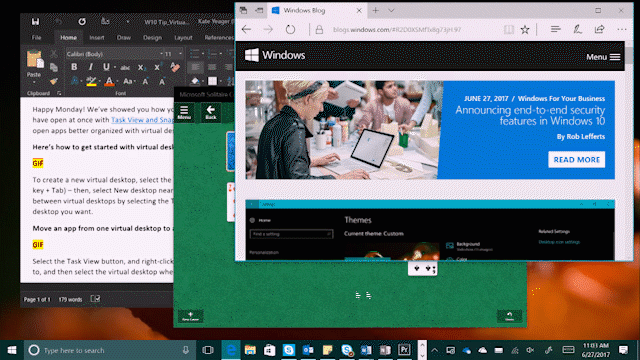
Task: Save the Word document with the floppy icon
Action: [x=36, y=21]
